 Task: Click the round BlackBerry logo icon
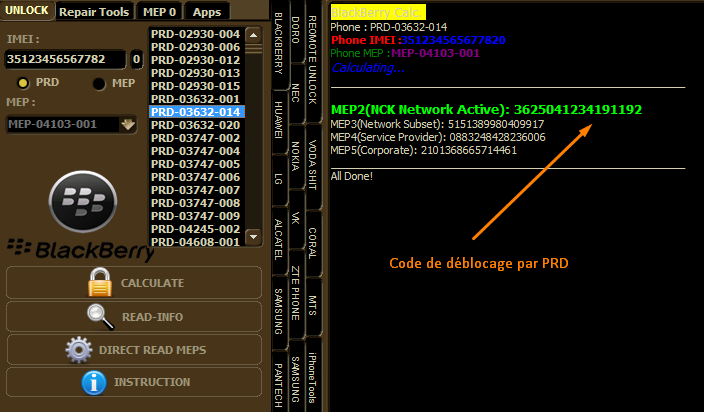[x=83, y=201]
